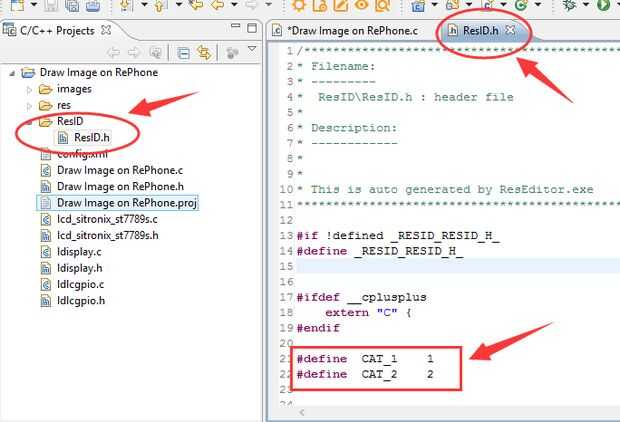Collapse the Draw Image on RePhone project
This screenshot has width=620, height=422.
click(x=12, y=73)
